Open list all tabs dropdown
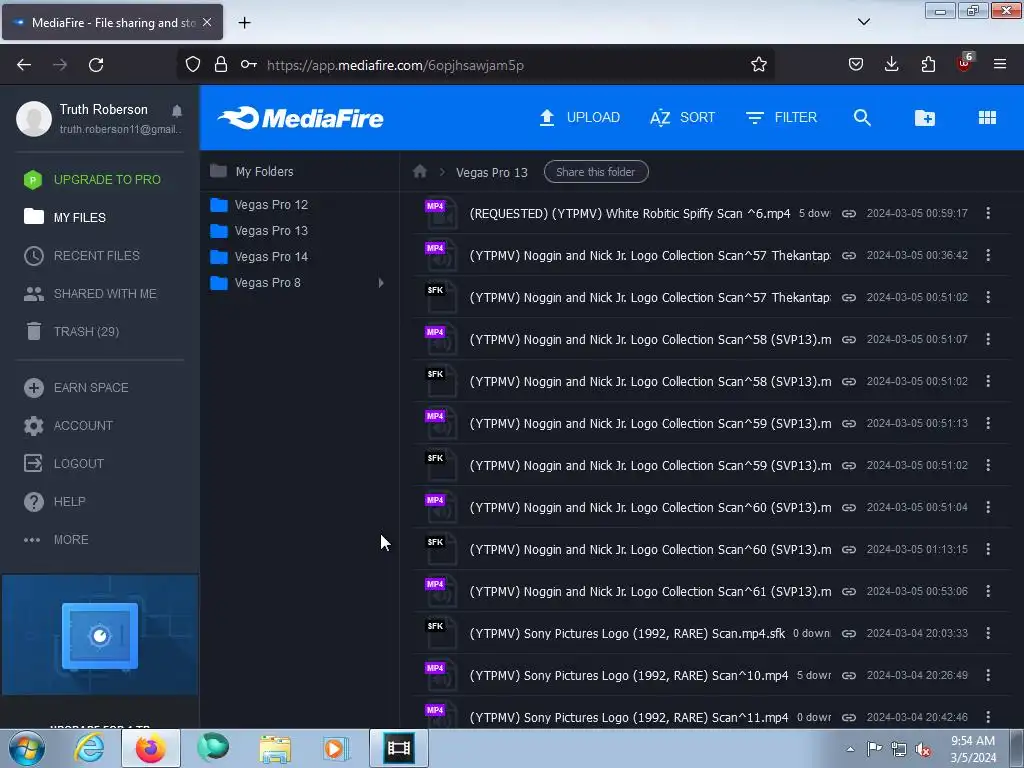The image size is (1024, 768). (863, 22)
